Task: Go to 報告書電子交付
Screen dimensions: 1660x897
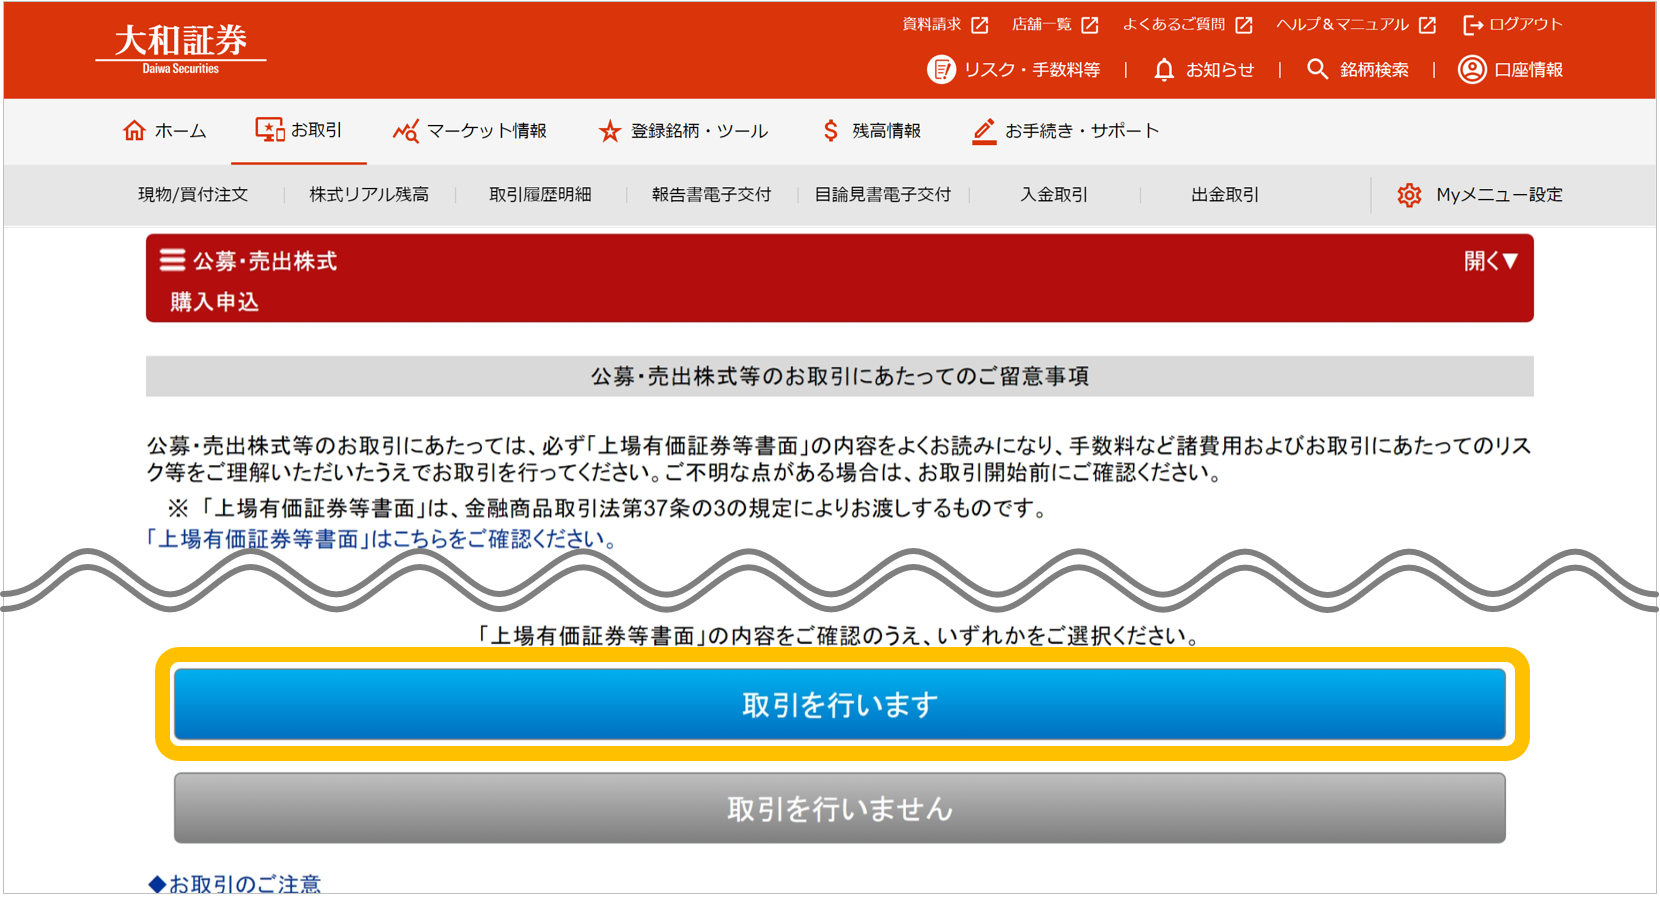Action: [x=711, y=195]
